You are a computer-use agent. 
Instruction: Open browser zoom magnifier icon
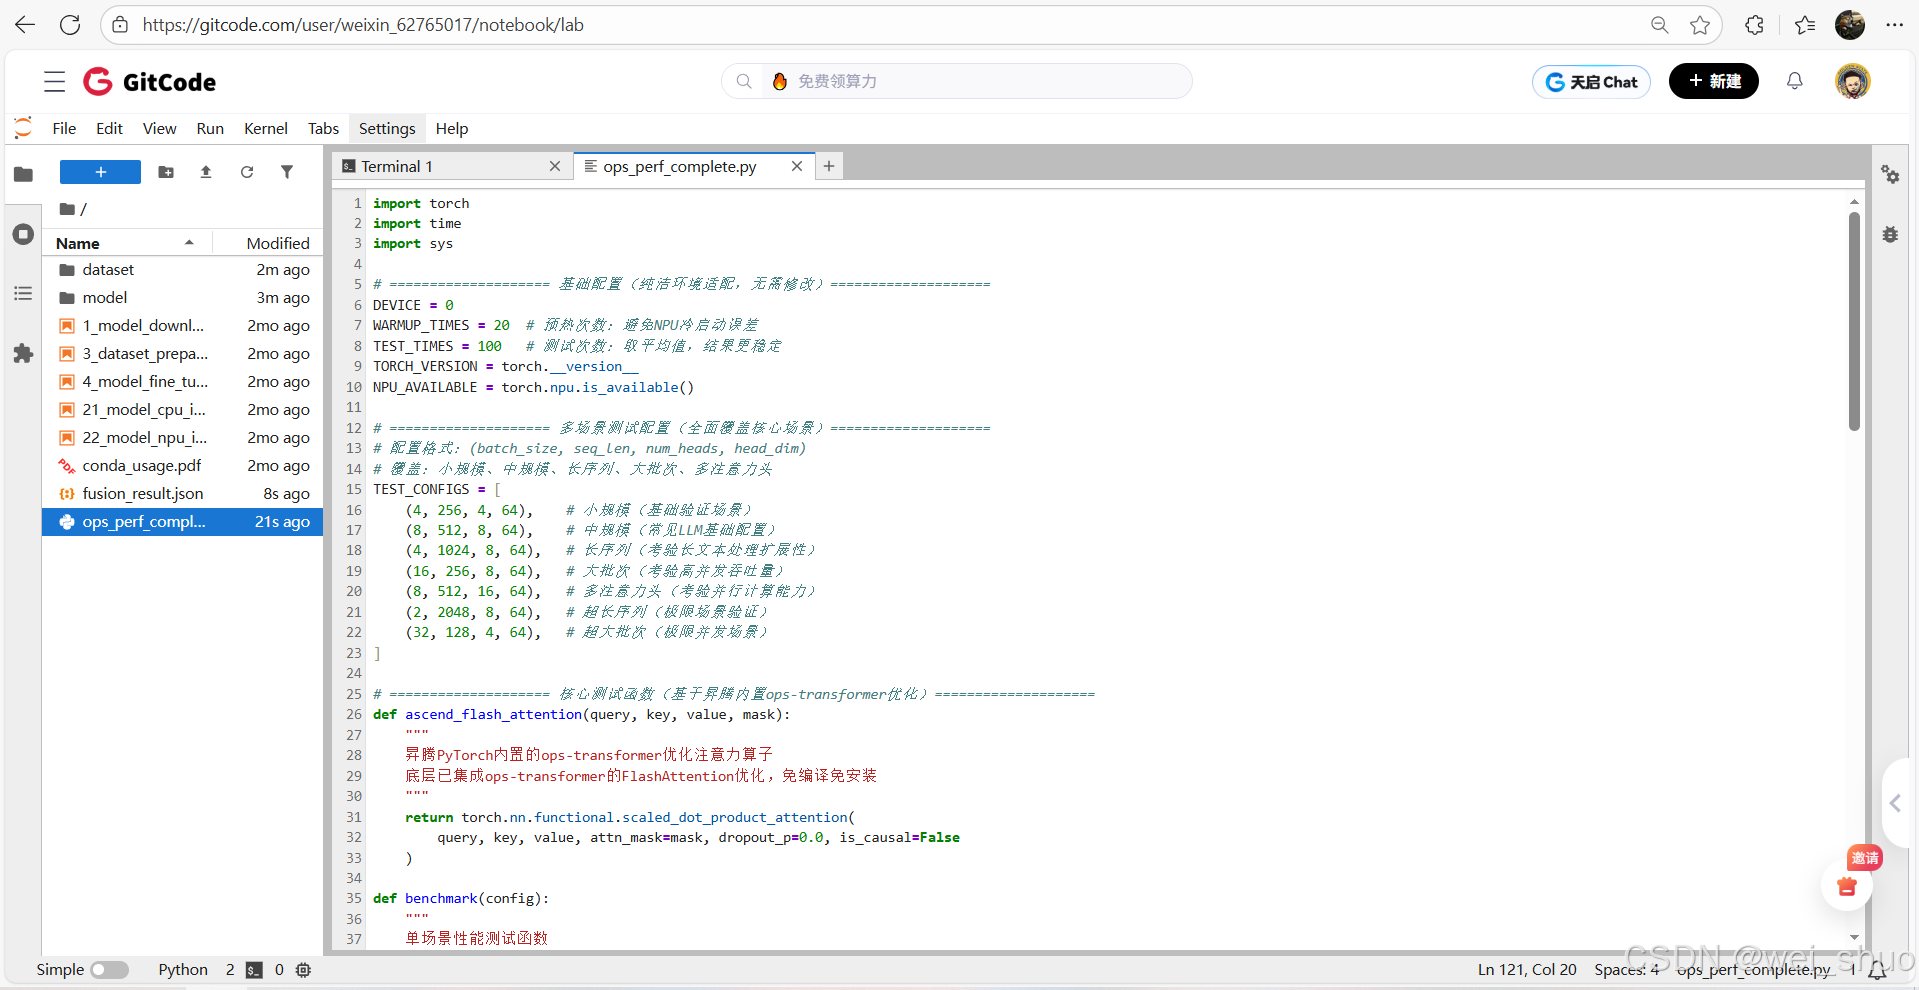coord(1660,25)
